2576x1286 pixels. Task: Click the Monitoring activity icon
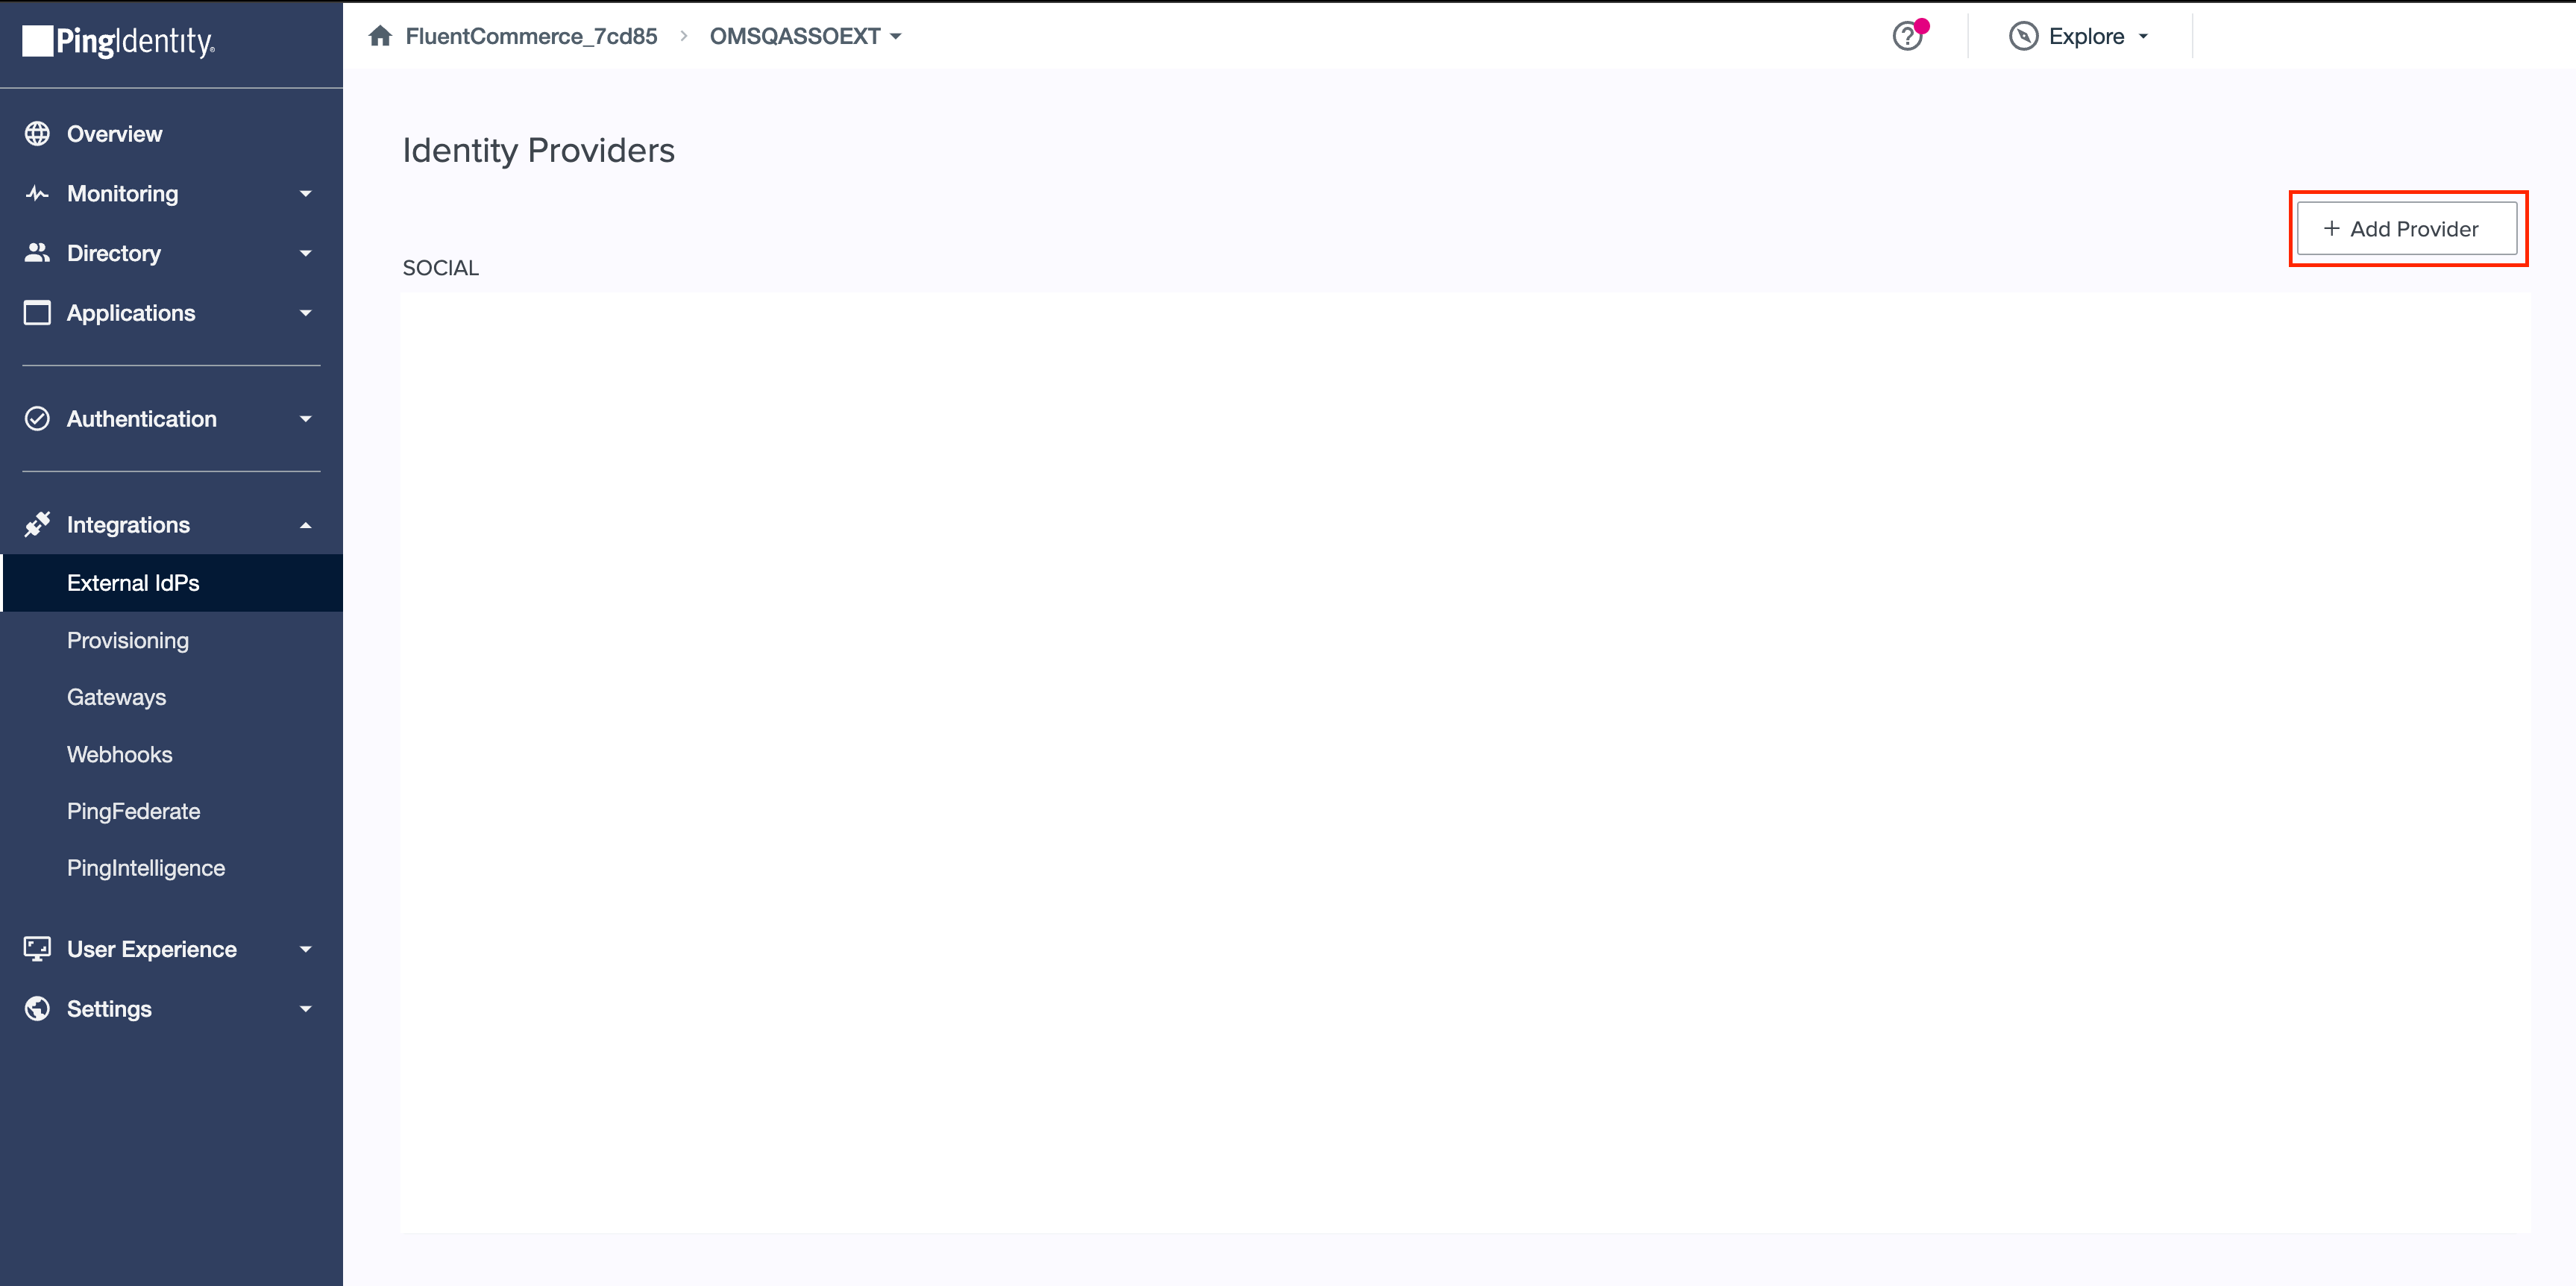pos(37,193)
